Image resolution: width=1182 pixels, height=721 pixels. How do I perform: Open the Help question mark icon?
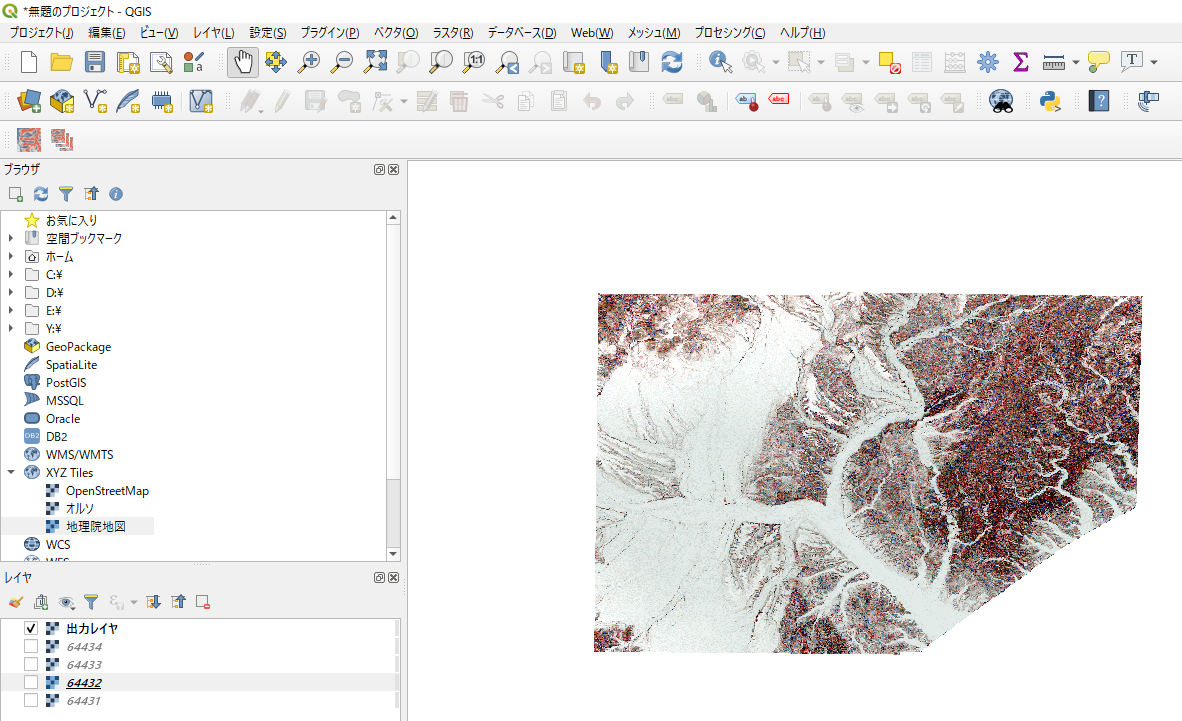(x=1099, y=101)
